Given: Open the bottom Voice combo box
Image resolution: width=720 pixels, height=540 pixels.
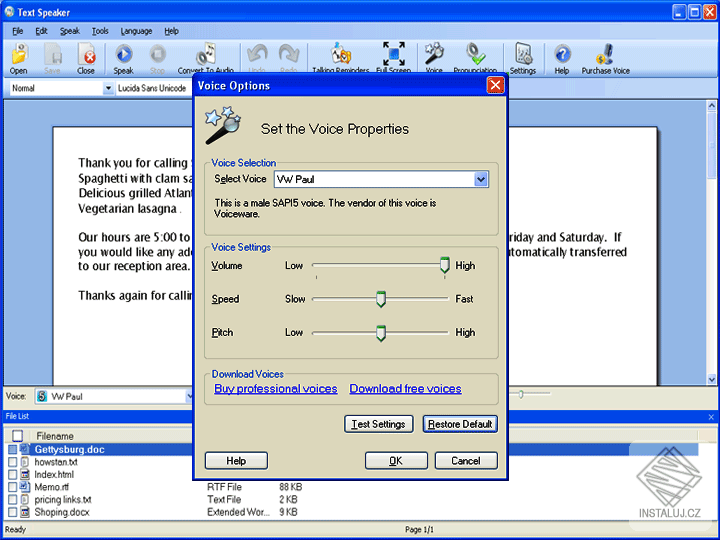Looking at the screenshot, I should [x=114, y=396].
